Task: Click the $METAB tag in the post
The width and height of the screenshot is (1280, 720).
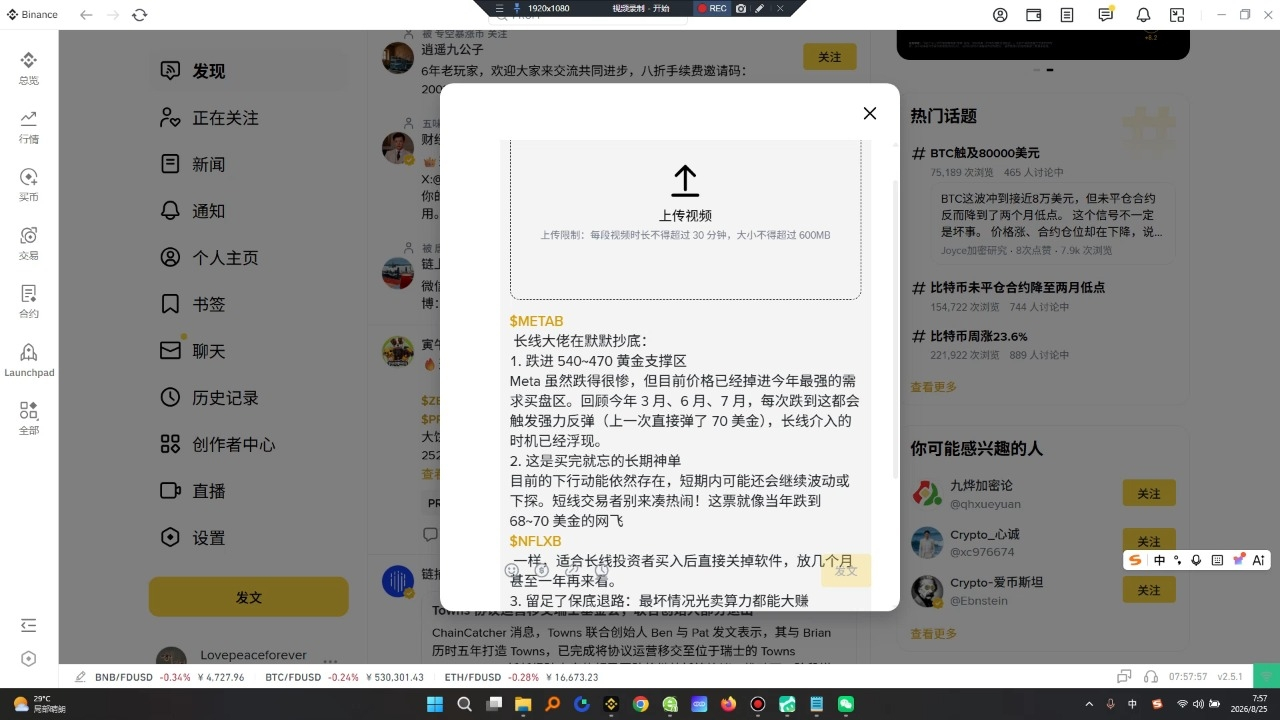Action: click(x=537, y=321)
